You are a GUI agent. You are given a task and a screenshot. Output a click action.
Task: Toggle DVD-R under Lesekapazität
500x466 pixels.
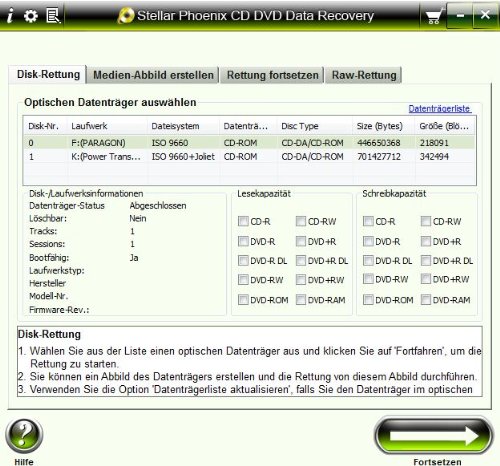click(243, 241)
